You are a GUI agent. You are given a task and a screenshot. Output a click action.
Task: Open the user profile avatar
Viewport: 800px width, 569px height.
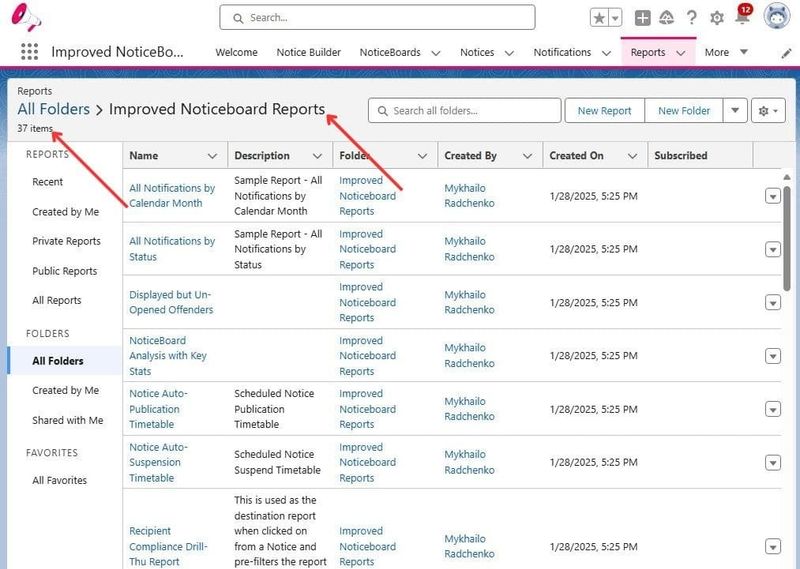click(776, 16)
